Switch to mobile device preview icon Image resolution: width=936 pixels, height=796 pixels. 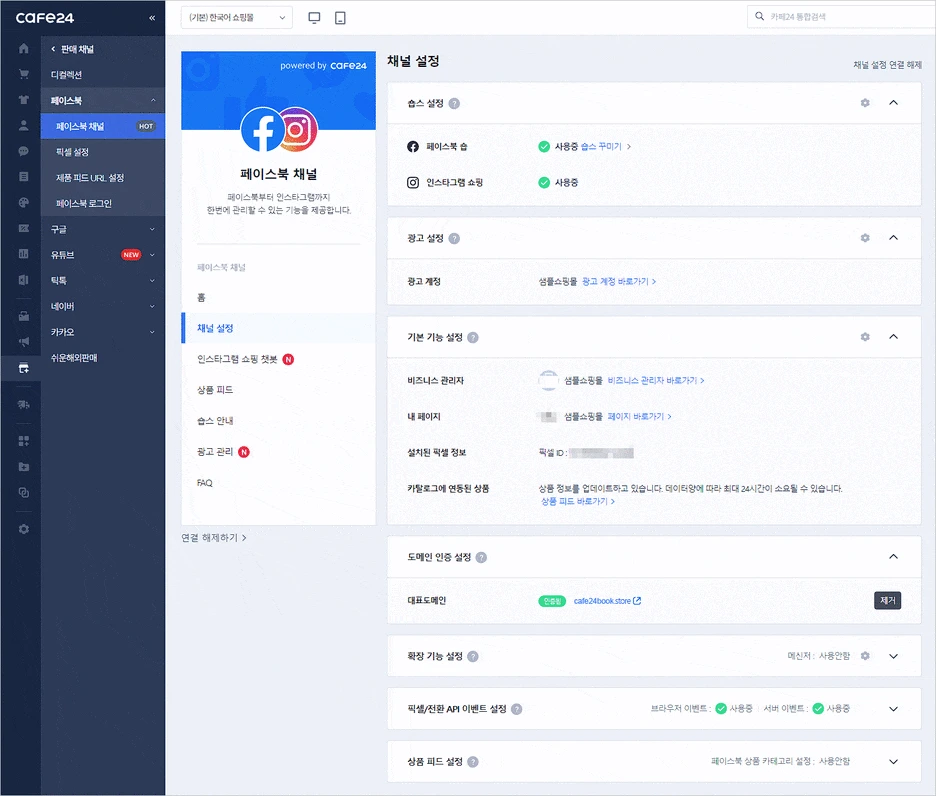tap(340, 18)
